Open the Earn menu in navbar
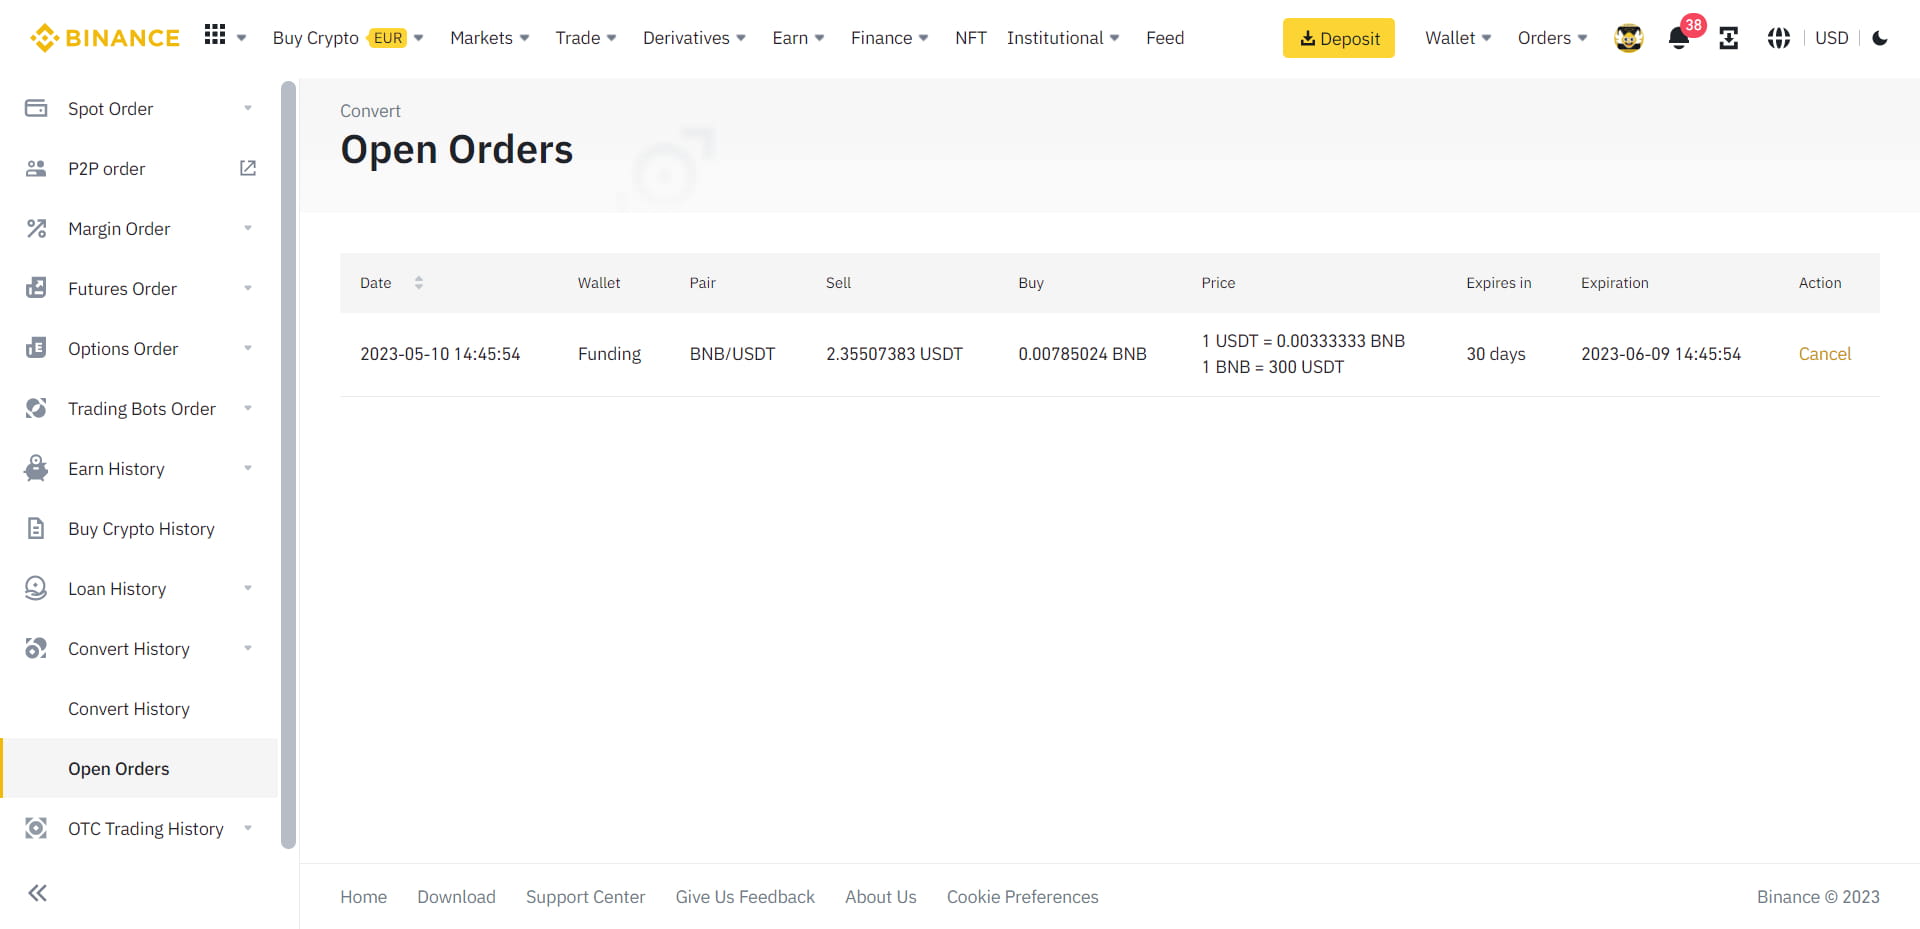The height and width of the screenshot is (929, 1920). click(x=798, y=38)
